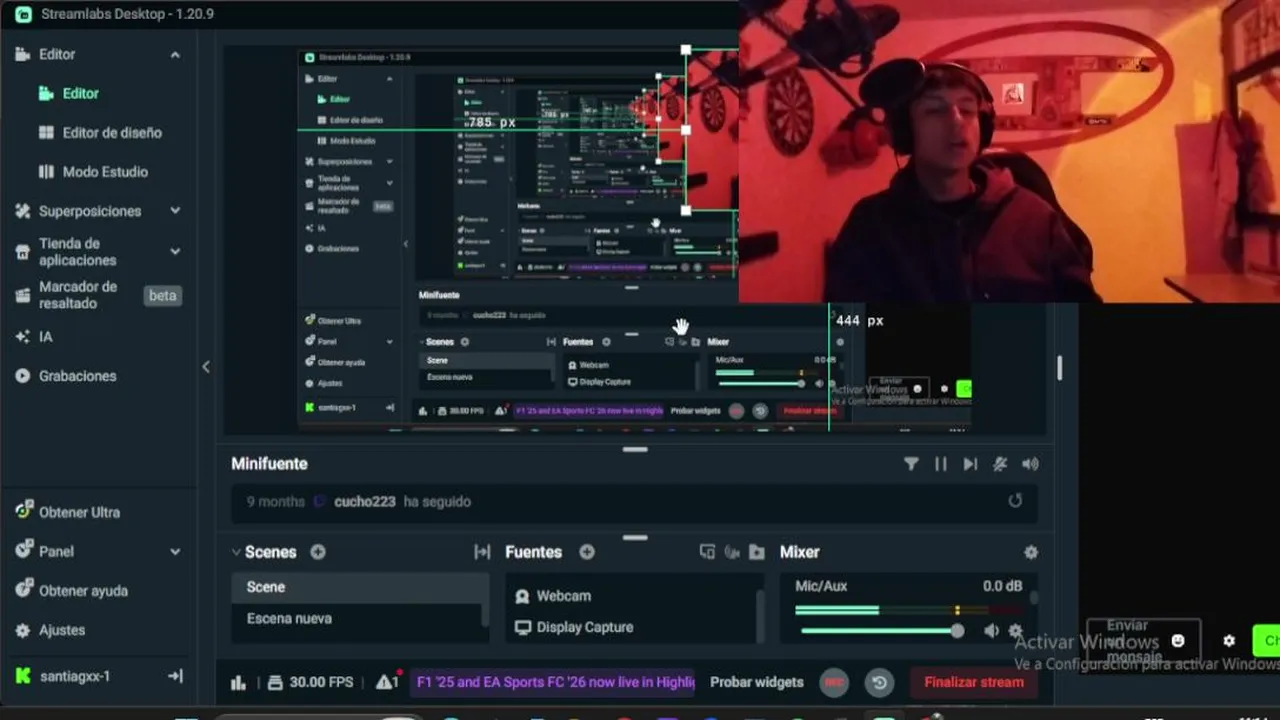Toggle the Minifuente volume speaker icon
Screen dimensions: 1280x720
1030,464
